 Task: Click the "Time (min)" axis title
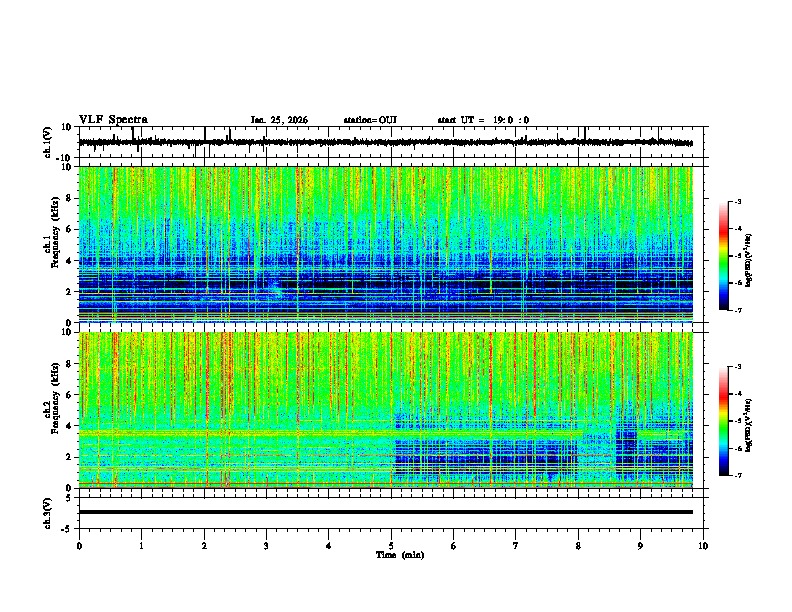[400, 555]
